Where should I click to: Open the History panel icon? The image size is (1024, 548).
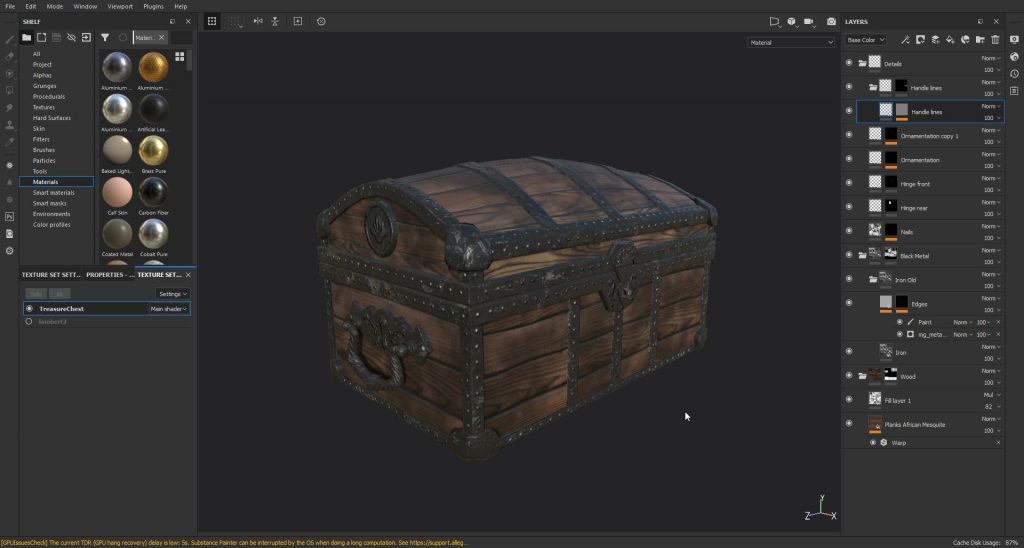pos(1014,74)
